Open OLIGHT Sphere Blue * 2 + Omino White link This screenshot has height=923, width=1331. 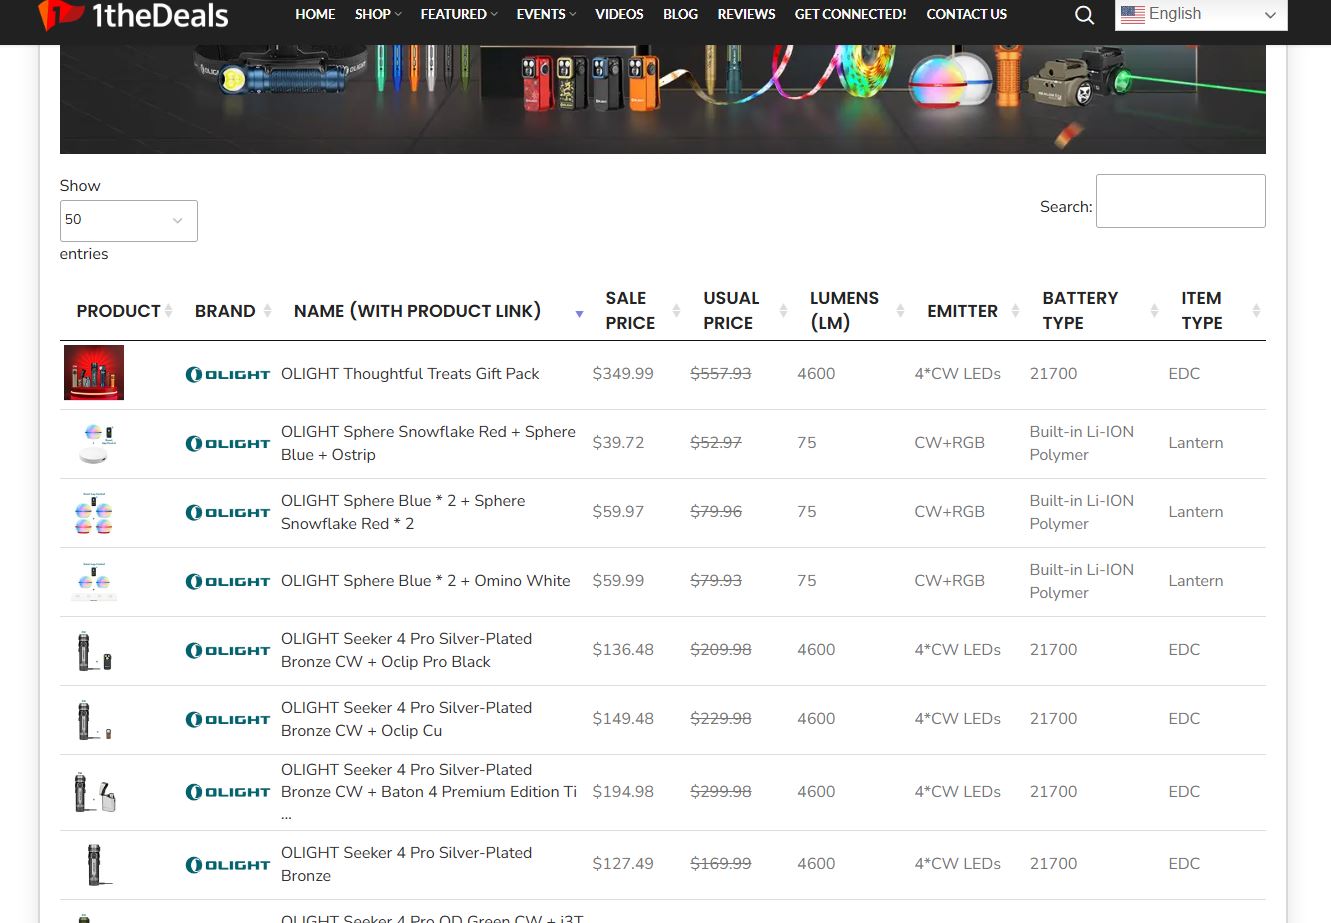point(425,581)
